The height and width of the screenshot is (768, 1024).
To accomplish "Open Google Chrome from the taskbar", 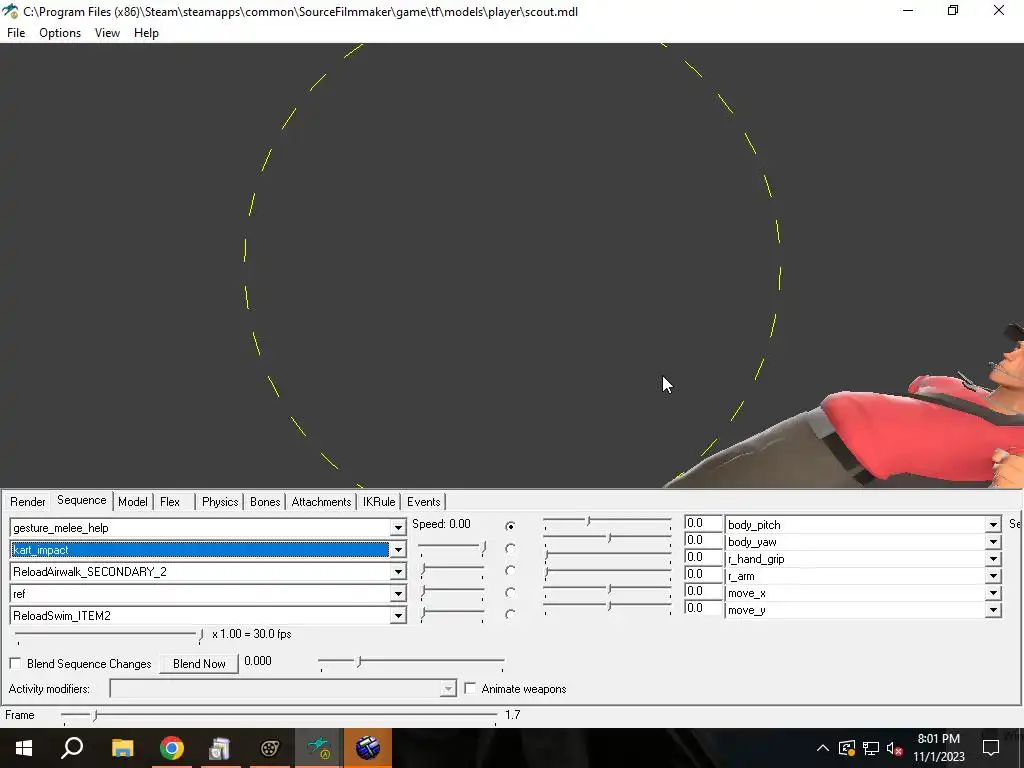I will point(172,748).
